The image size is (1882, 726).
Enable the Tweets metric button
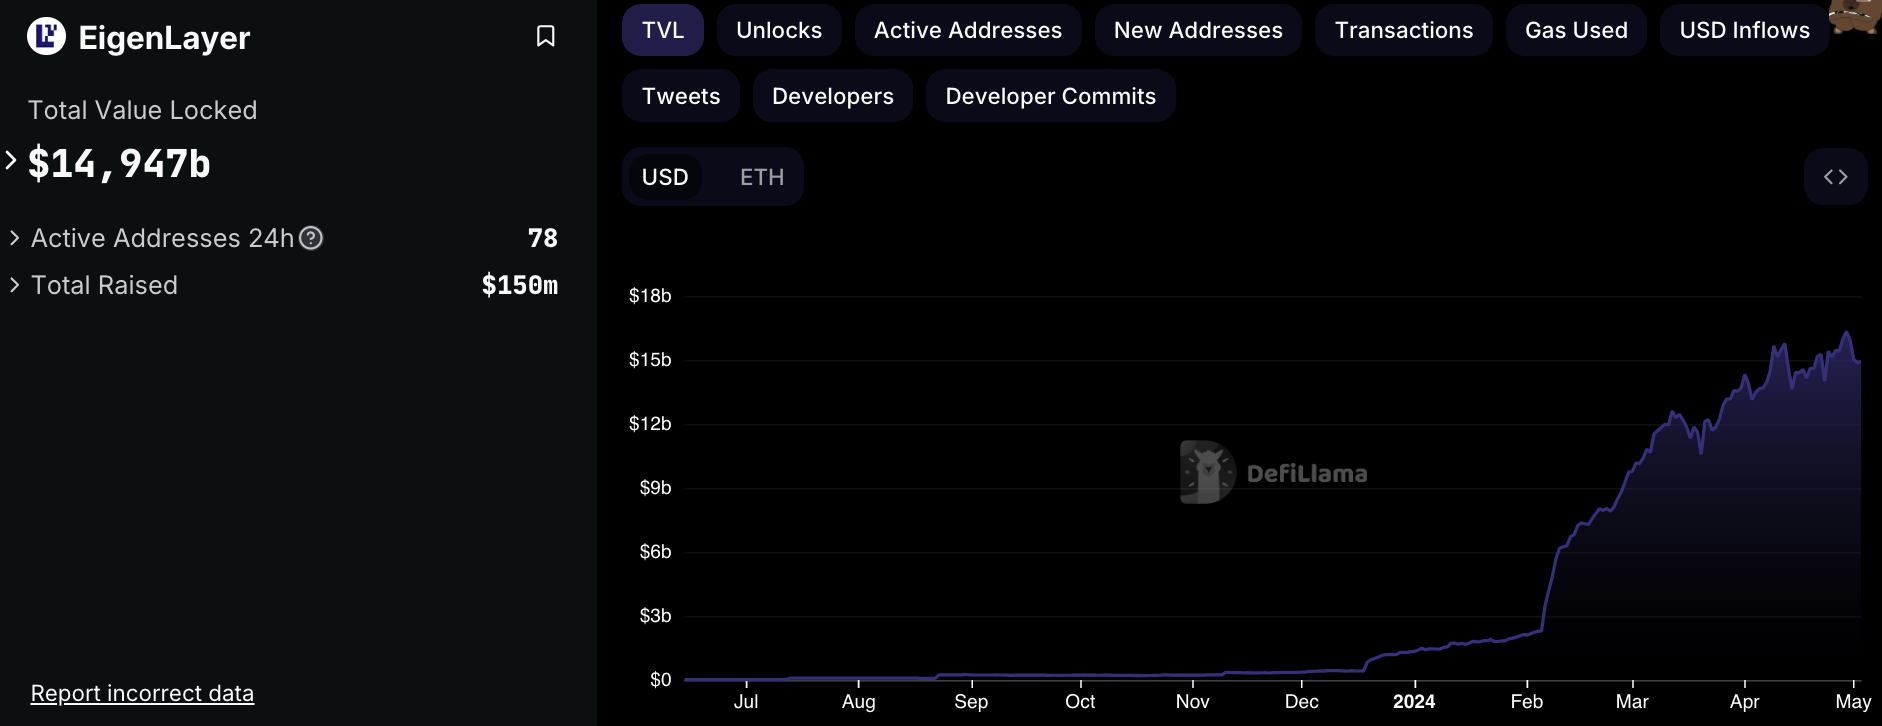click(x=681, y=96)
